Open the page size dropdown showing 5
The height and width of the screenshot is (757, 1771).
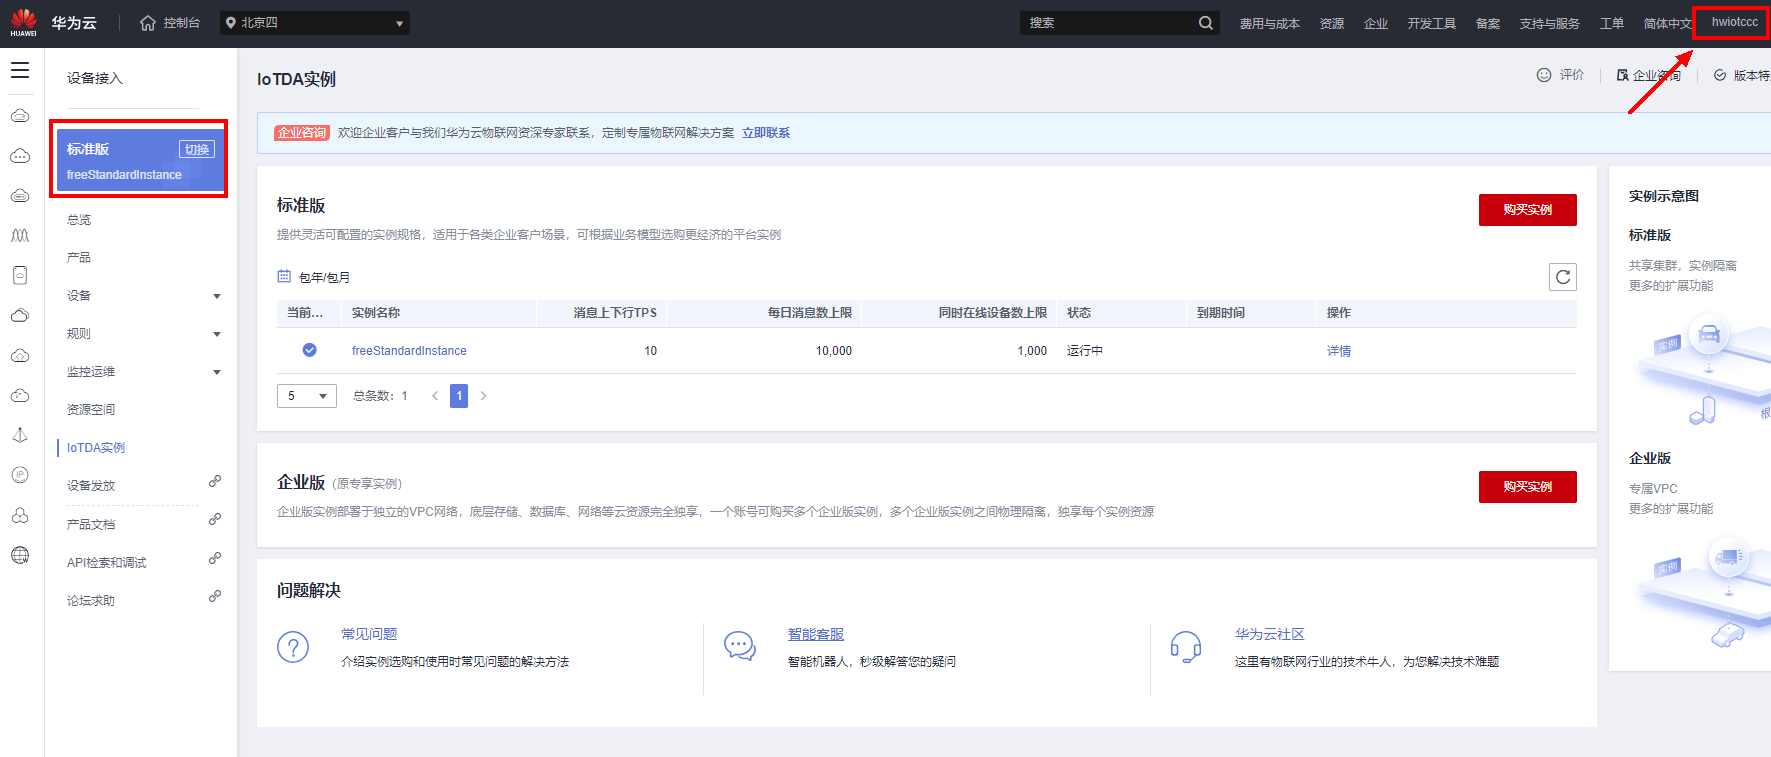coord(307,396)
